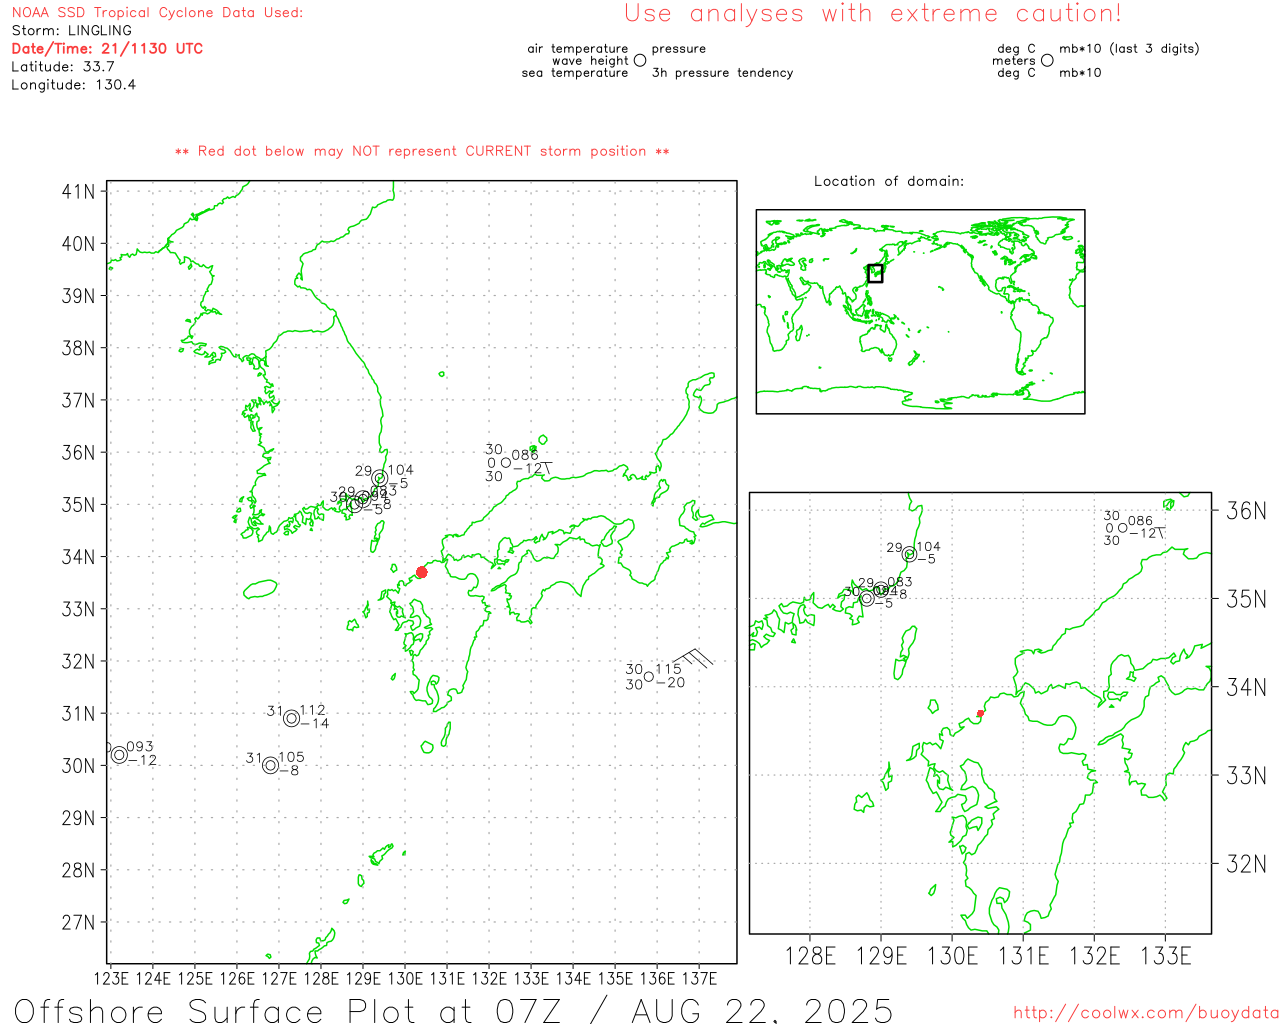Click the 32N label on the inset map axis
This screenshot has height=1024, width=1280.
point(1246,864)
